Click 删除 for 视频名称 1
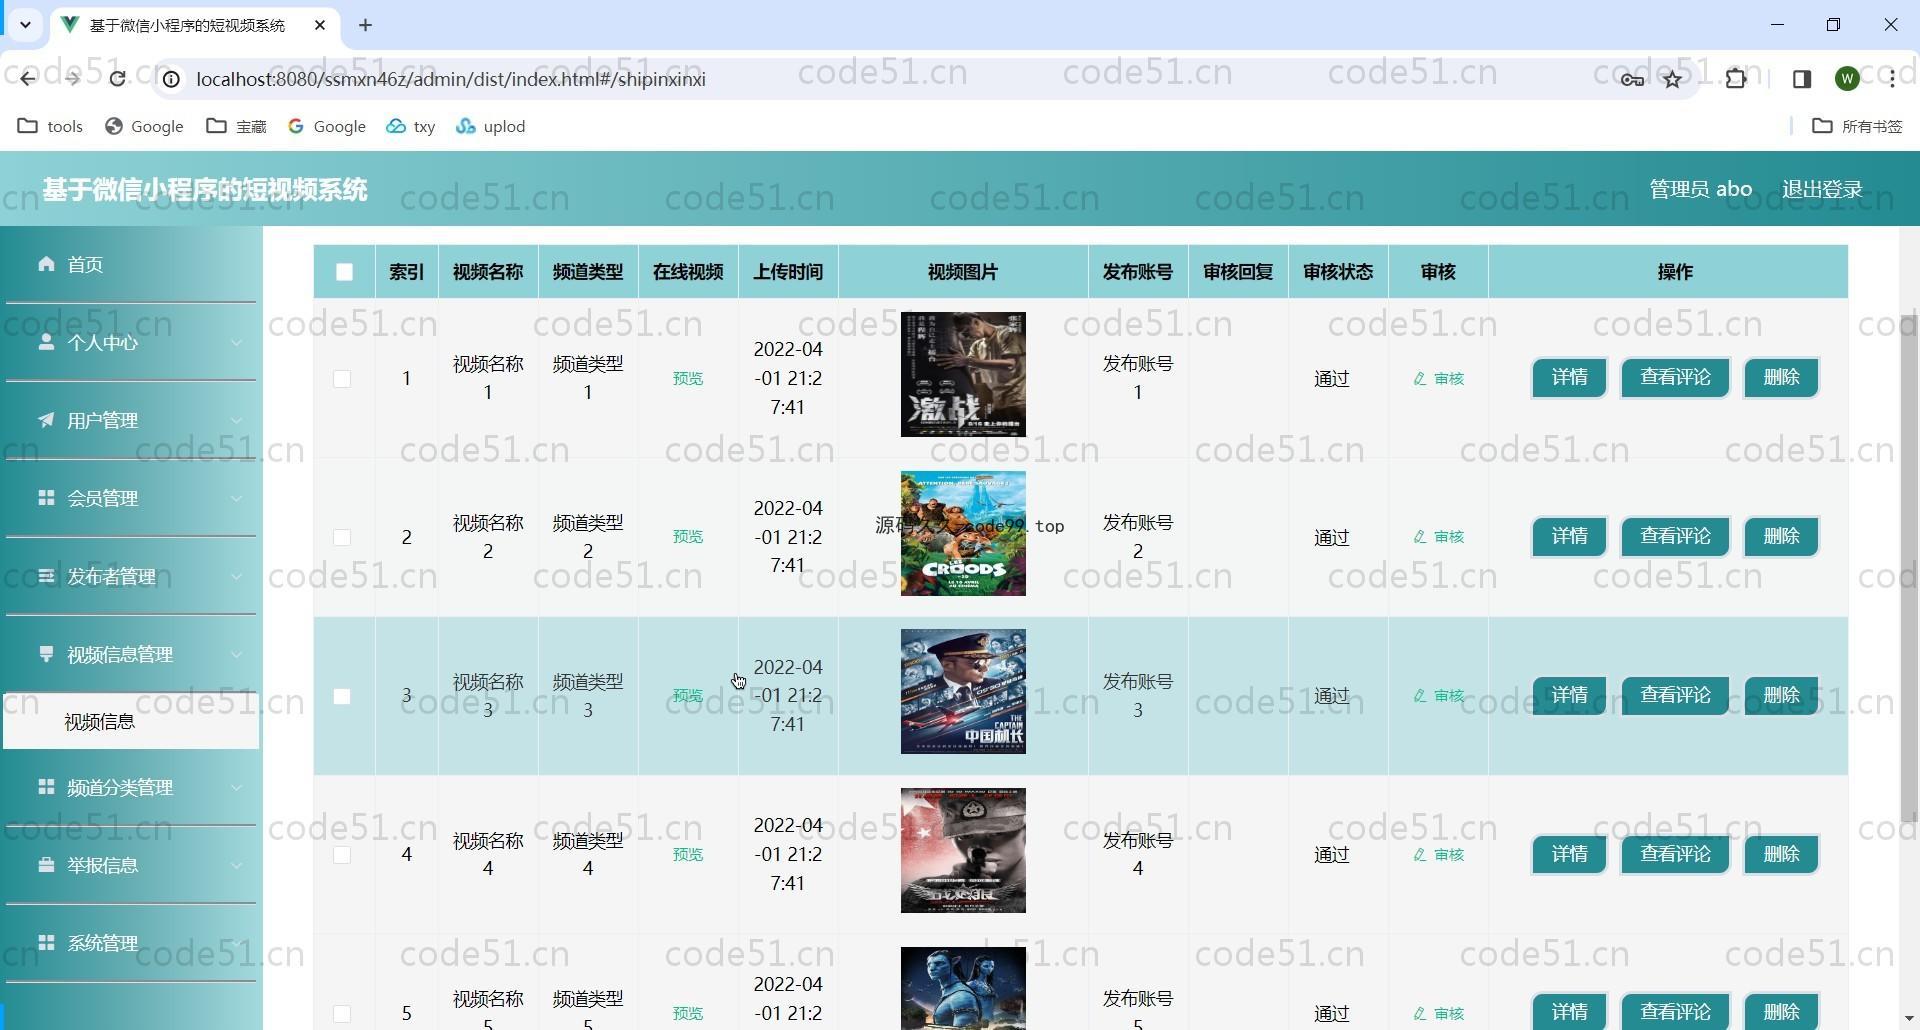This screenshot has height=1030, width=1920. [x=1781, y=378]
